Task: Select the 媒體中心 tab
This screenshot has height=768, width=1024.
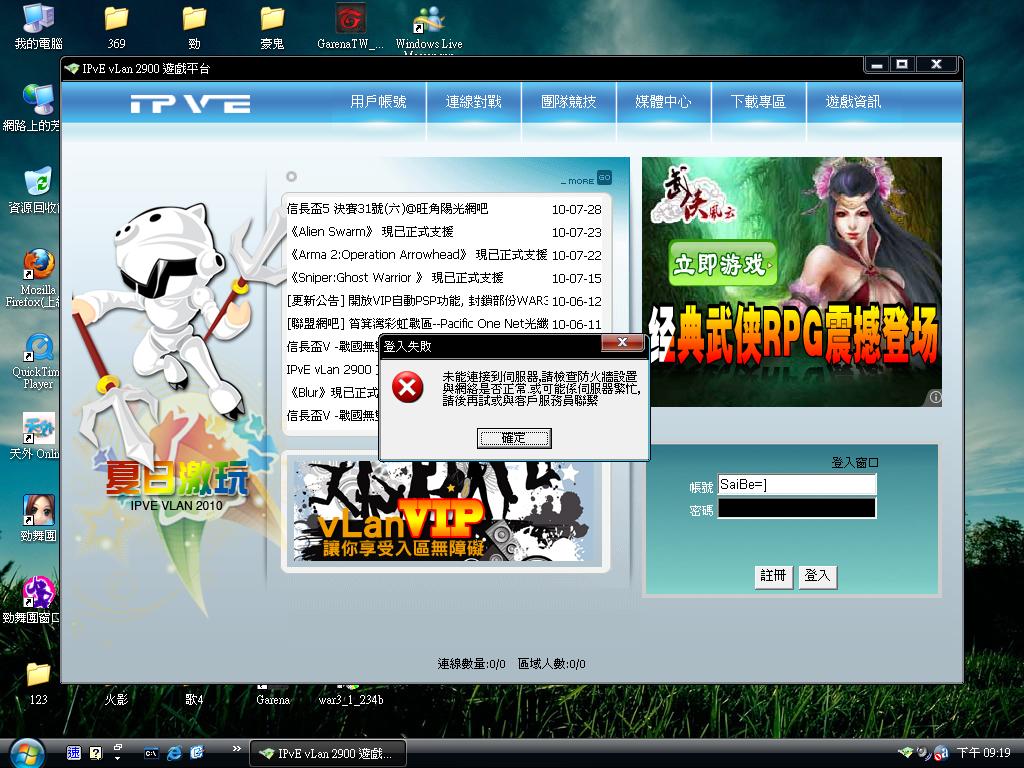Action: click(663, 102)
